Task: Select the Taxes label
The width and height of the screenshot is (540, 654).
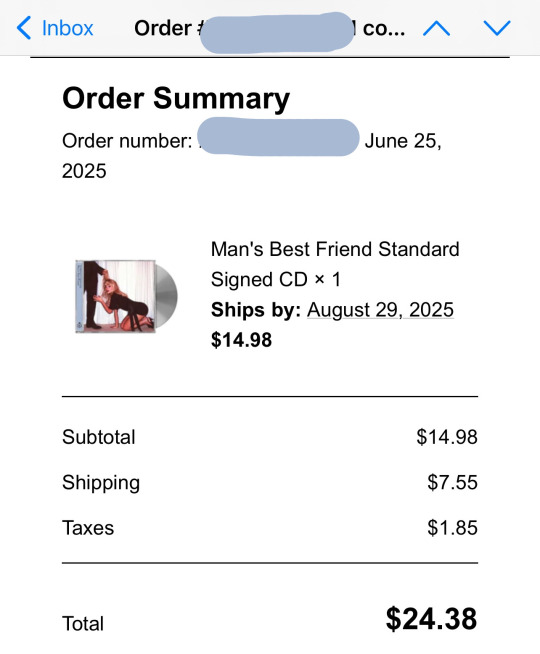Action: (x=88, y=528)
